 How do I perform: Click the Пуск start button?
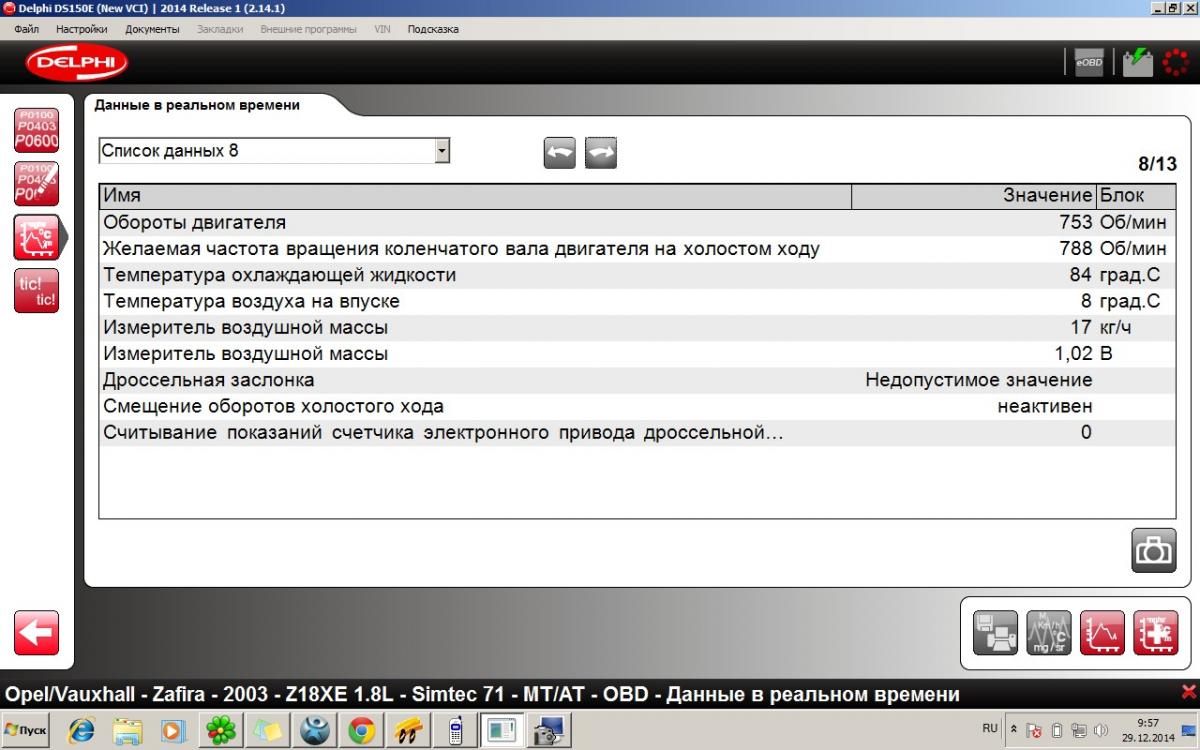tap(26, 731)
